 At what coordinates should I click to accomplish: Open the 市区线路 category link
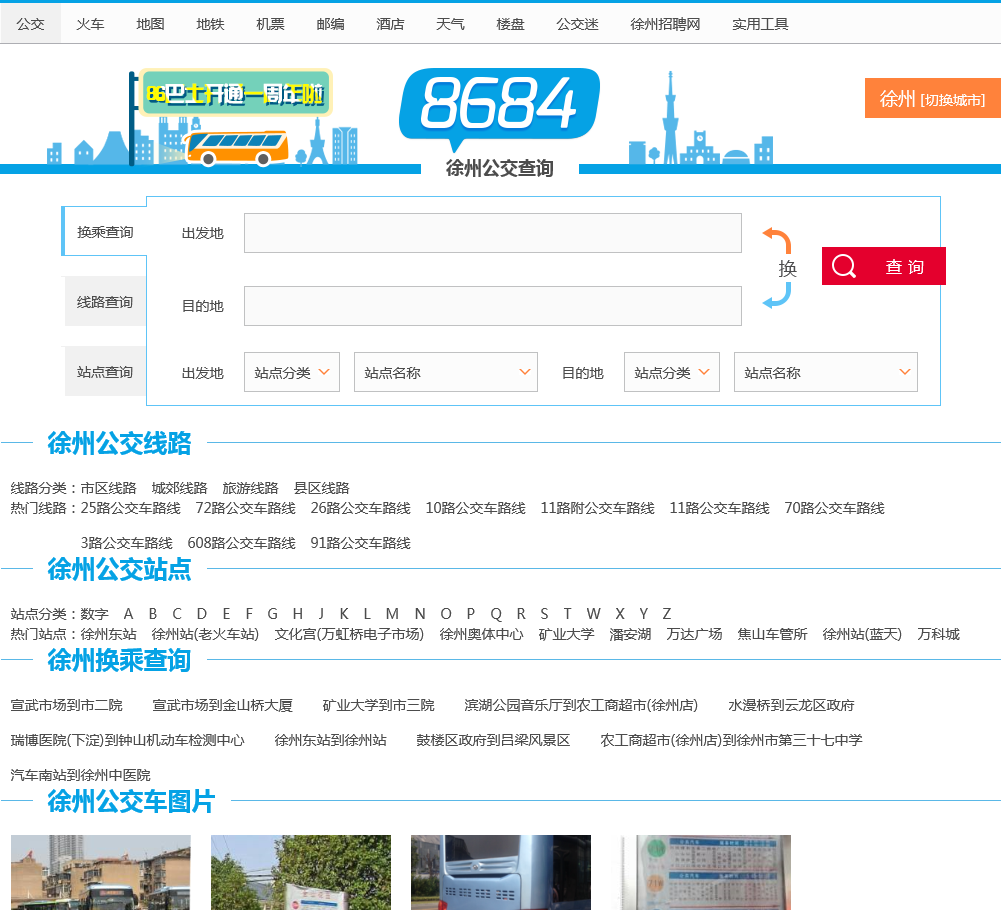[x=109, y=489]
